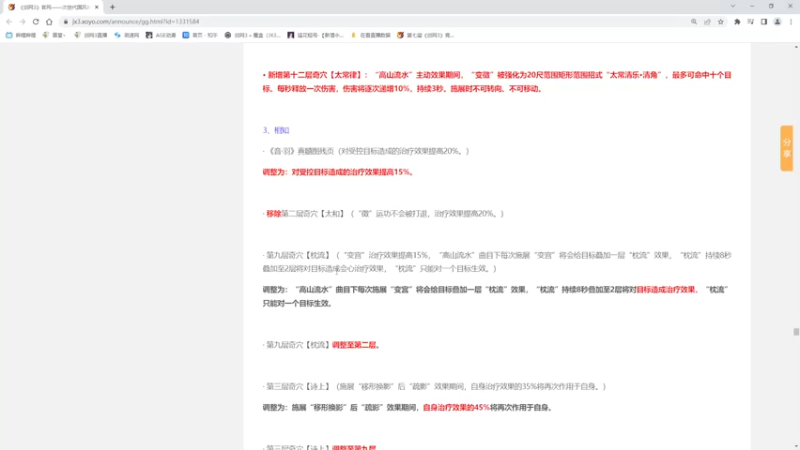Select the jx3 announcement tab

point(53,7)
